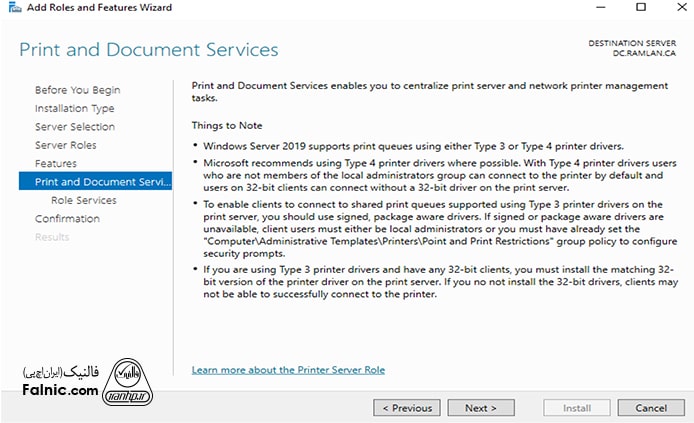Switch to the Features step

55,163
